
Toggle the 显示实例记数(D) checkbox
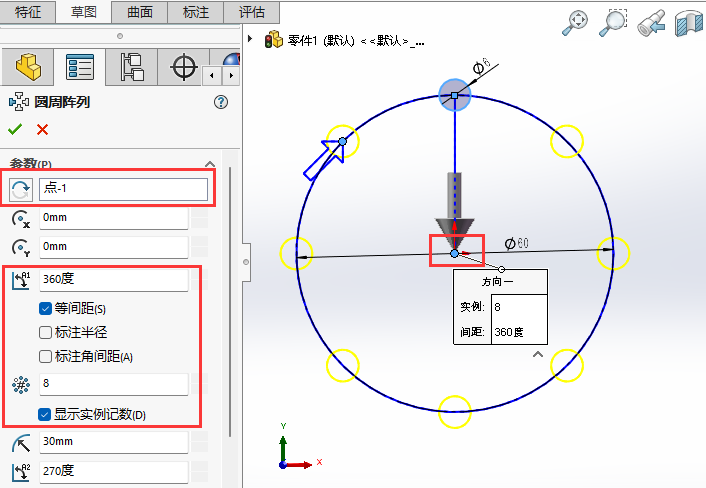tap(44, 414)
